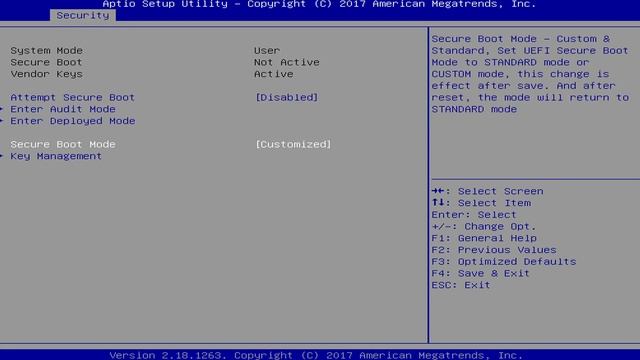Open Enter Audit Mode submenu
The width and height of the screenshot is (640, 360).
63,109
